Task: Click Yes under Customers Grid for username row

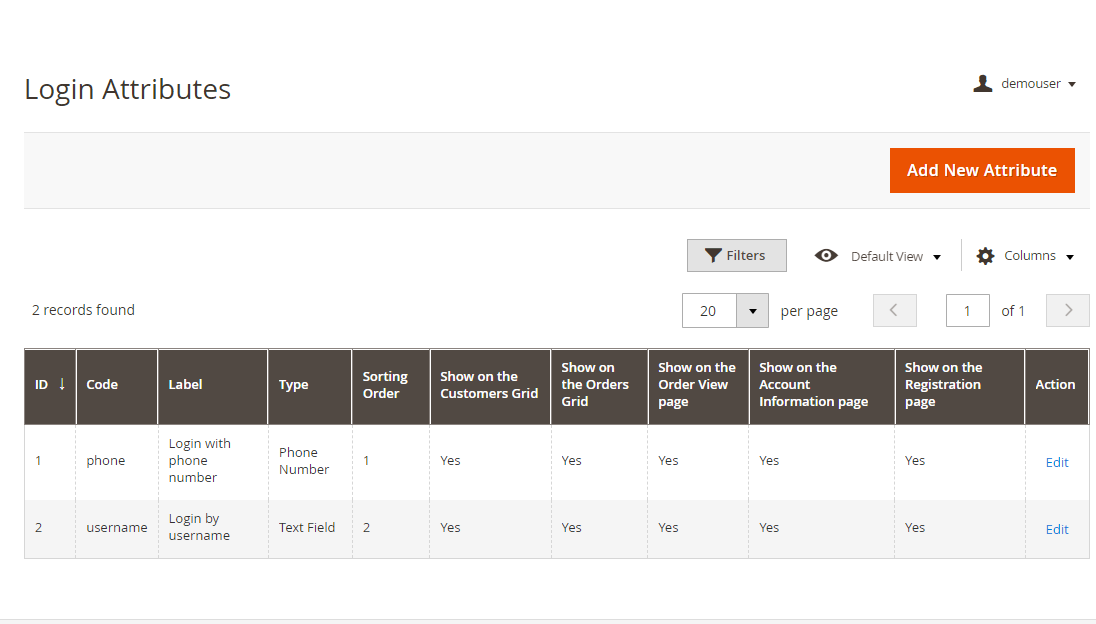Action: pos(450,528)
